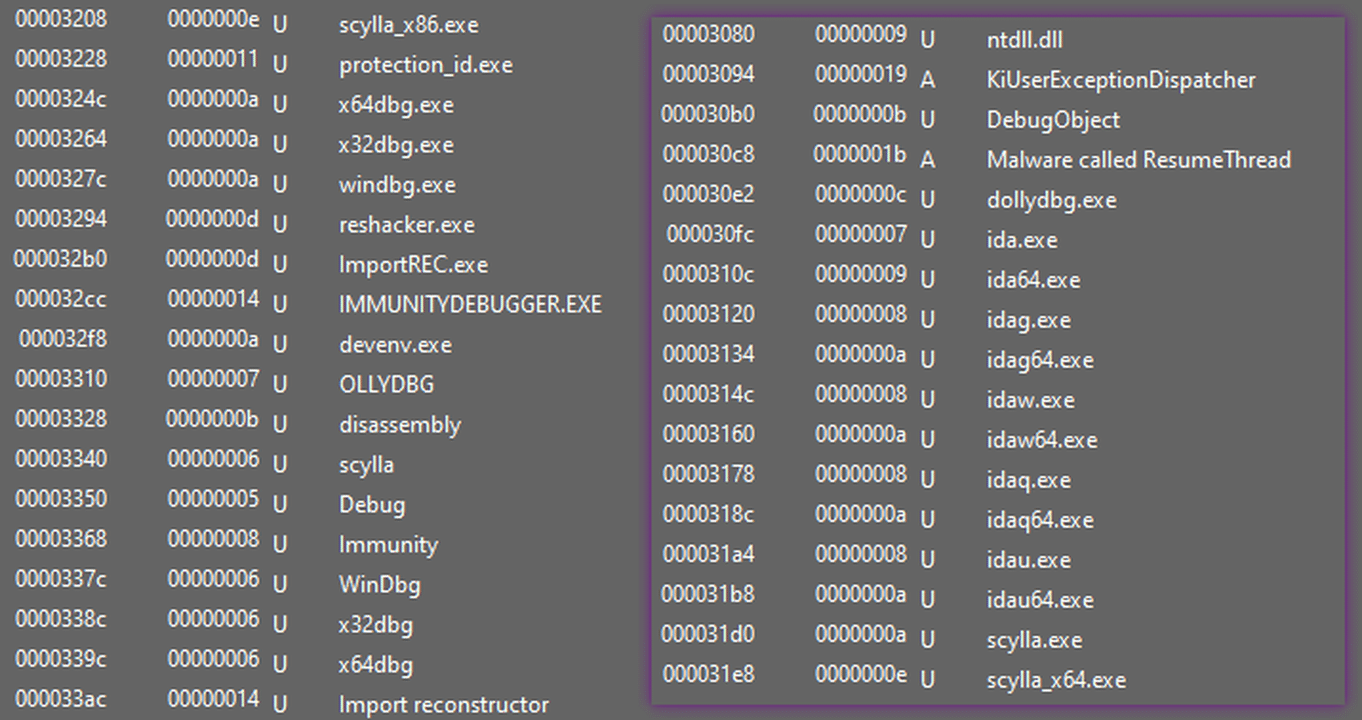Image resolution: width=1362 pixels, height=720 pixels.
Task: Select the Immunity string
Action: (x=388, y=545)
